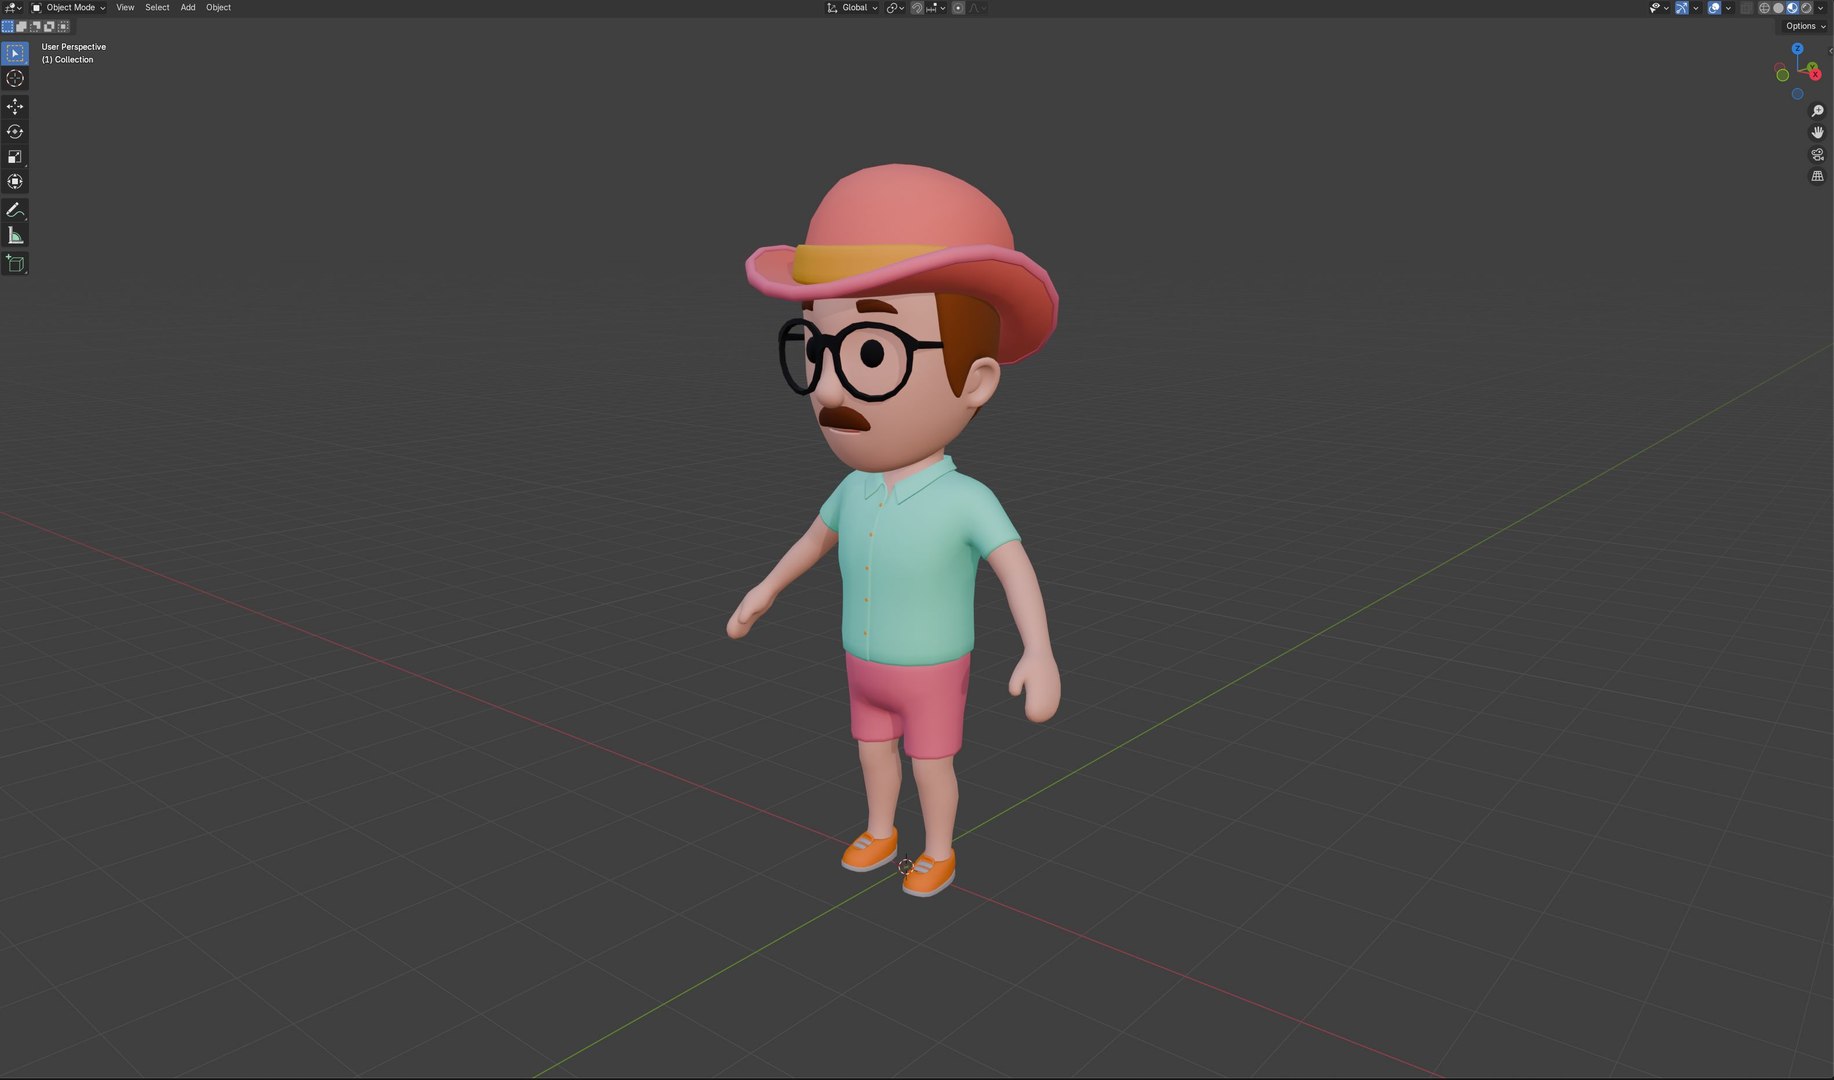Click the red X axis on navigation gizmo
This screenshot has height=1080, width=1834.
(x=1815, y=74)
